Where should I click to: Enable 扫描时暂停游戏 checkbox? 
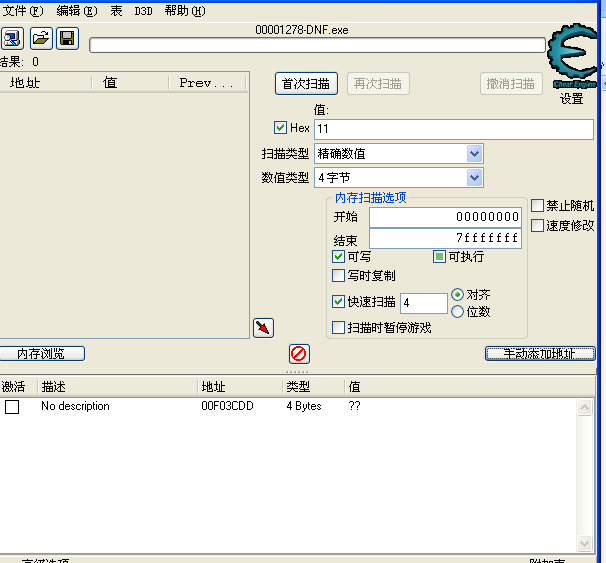coord(338,328)
